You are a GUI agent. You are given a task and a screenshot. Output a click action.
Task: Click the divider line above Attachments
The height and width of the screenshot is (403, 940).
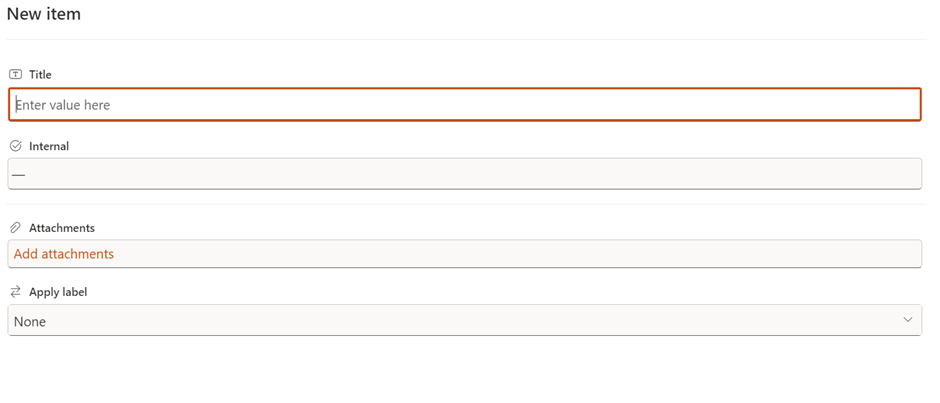point(466,204)
